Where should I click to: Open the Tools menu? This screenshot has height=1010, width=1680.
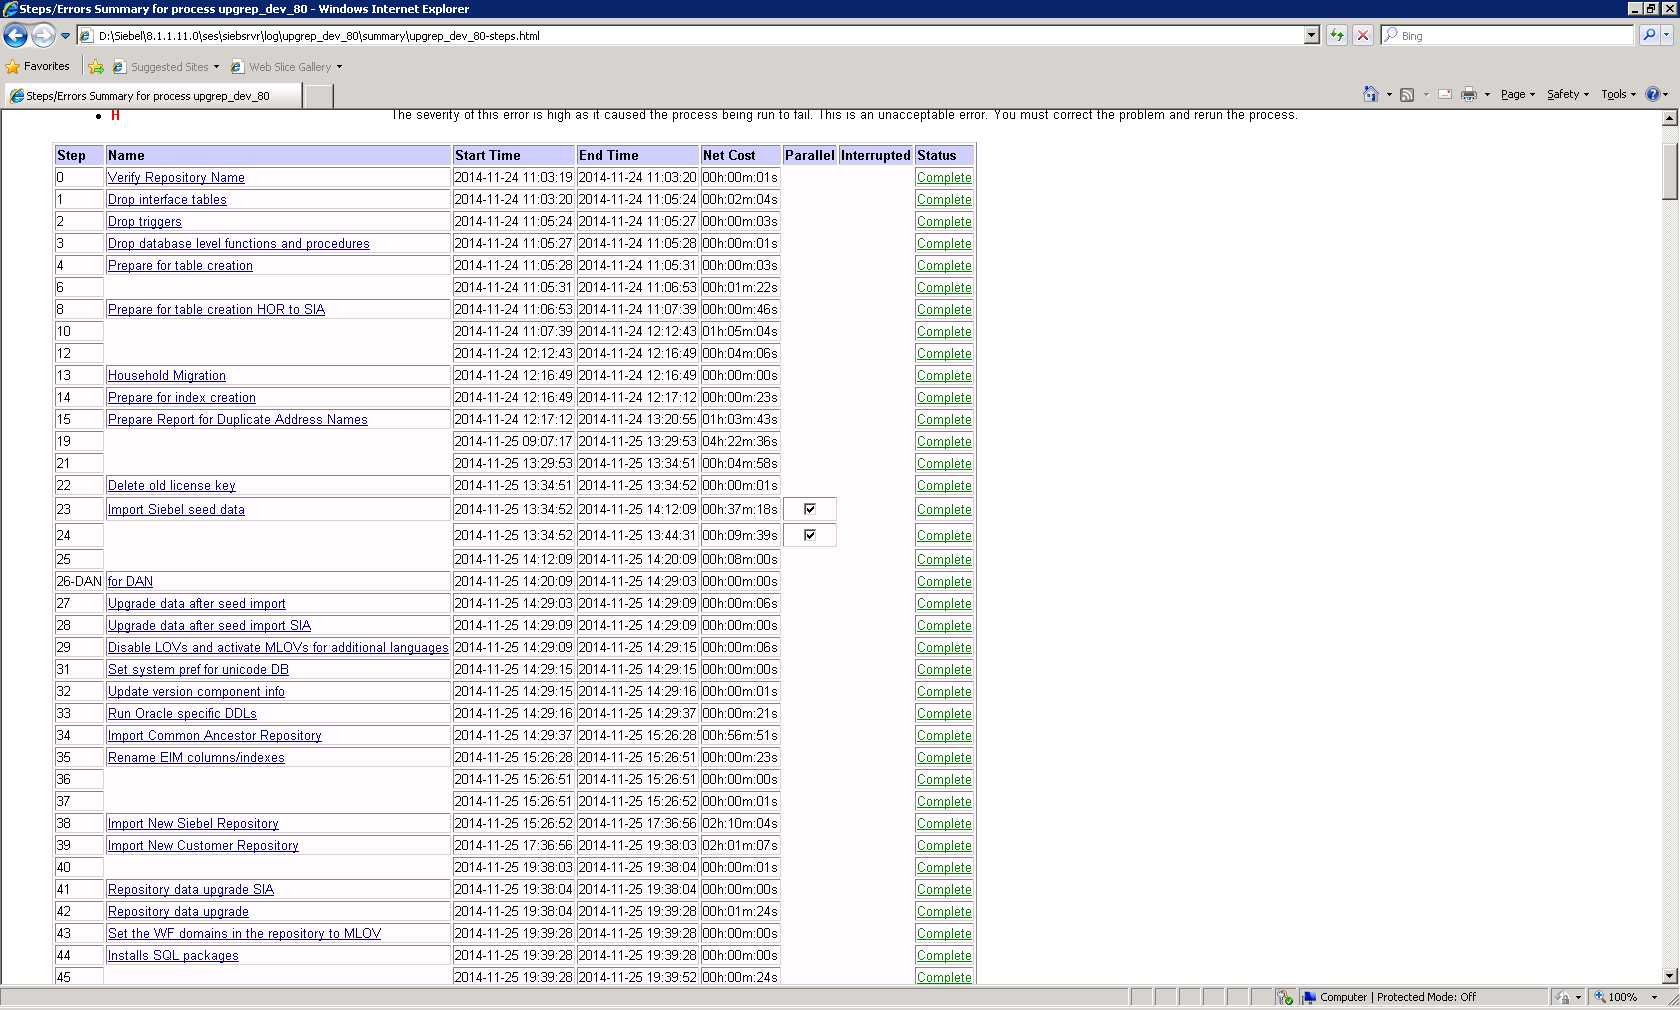click(1618, 94)
